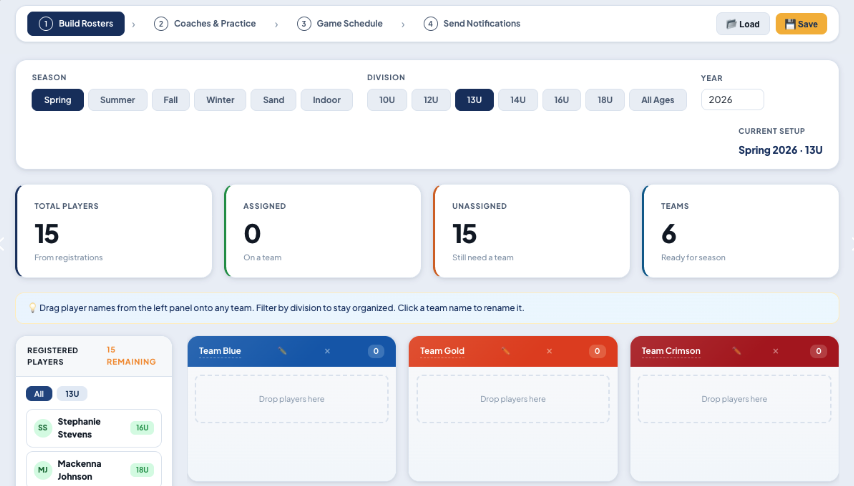854x486 pixels.
Task: Go to the Game Schedule step
Action: pyautogui.click(x=340, y=23)
